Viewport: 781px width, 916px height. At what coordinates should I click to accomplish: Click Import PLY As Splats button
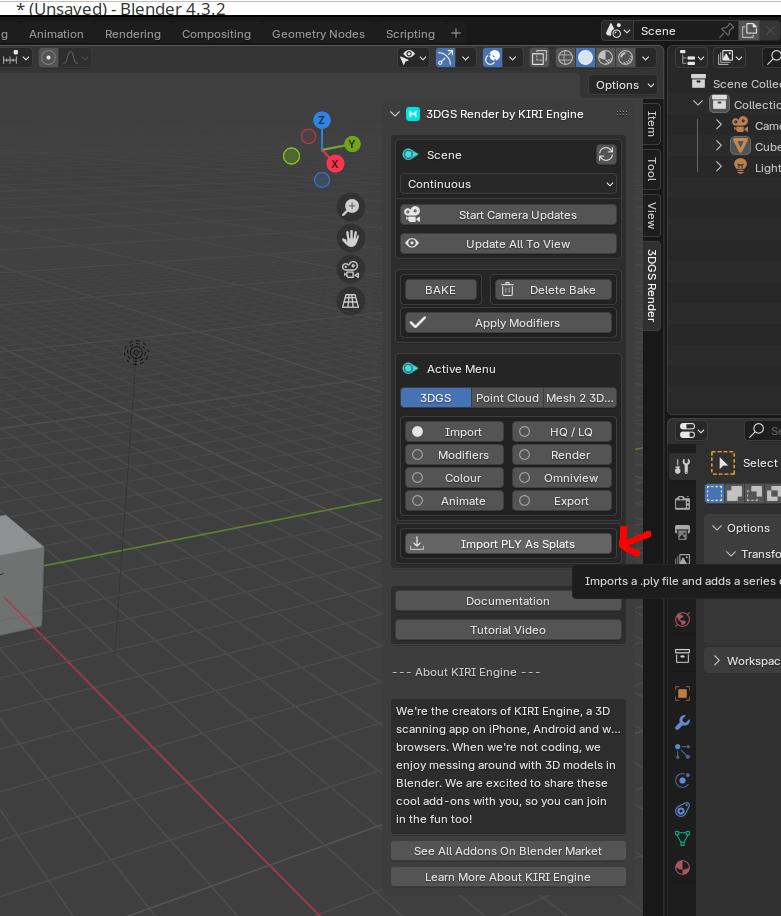pyautogui.click(x=508, y=544)
